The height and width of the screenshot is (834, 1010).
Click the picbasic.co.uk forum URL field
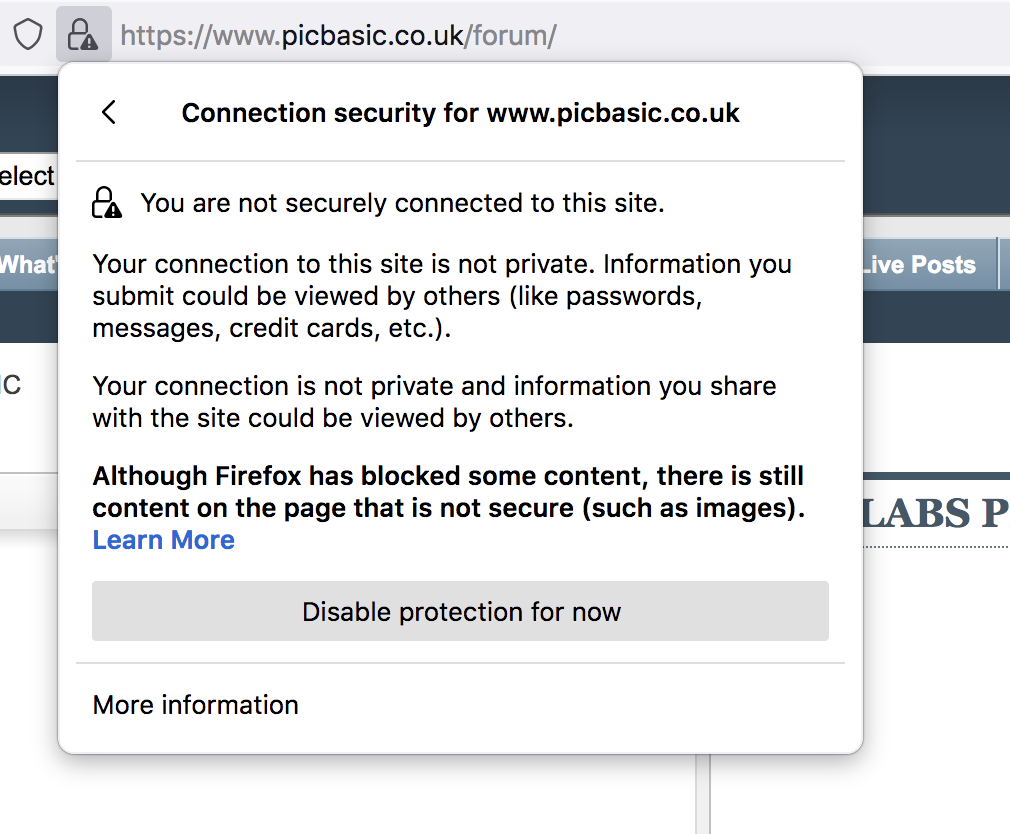[338, 37]
